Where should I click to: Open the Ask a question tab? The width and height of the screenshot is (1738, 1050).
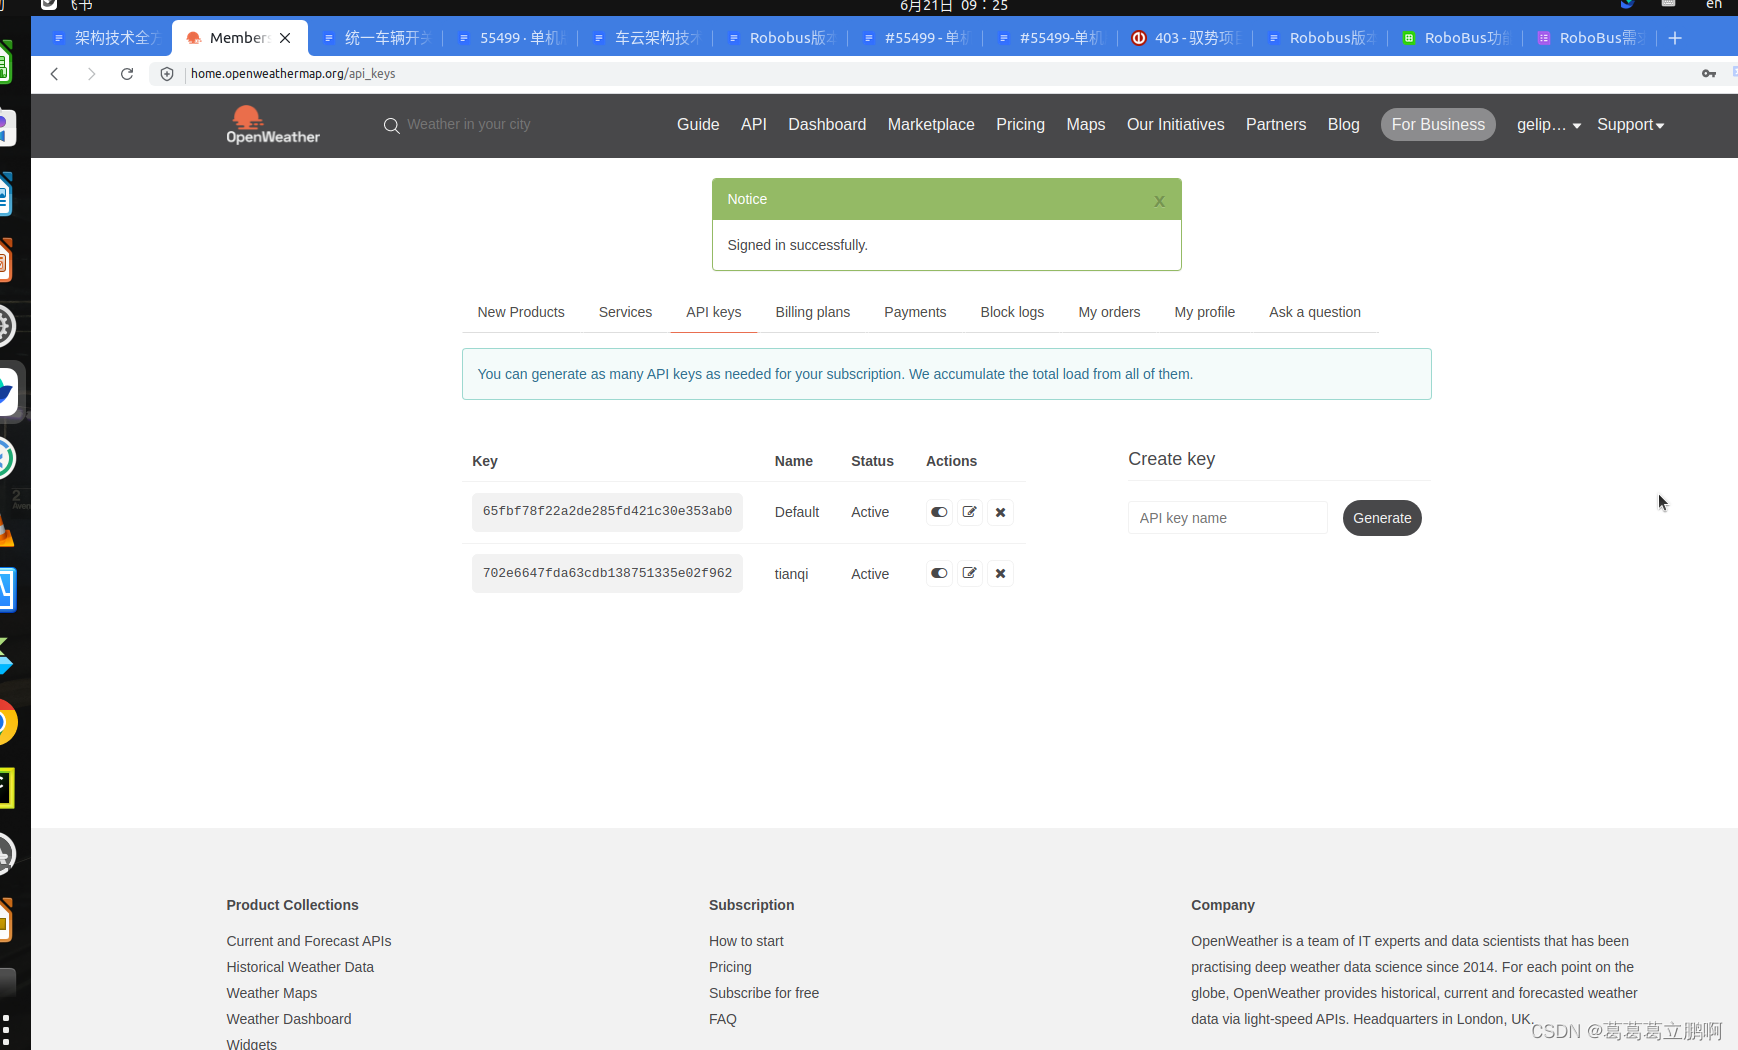pos(1315,312)
